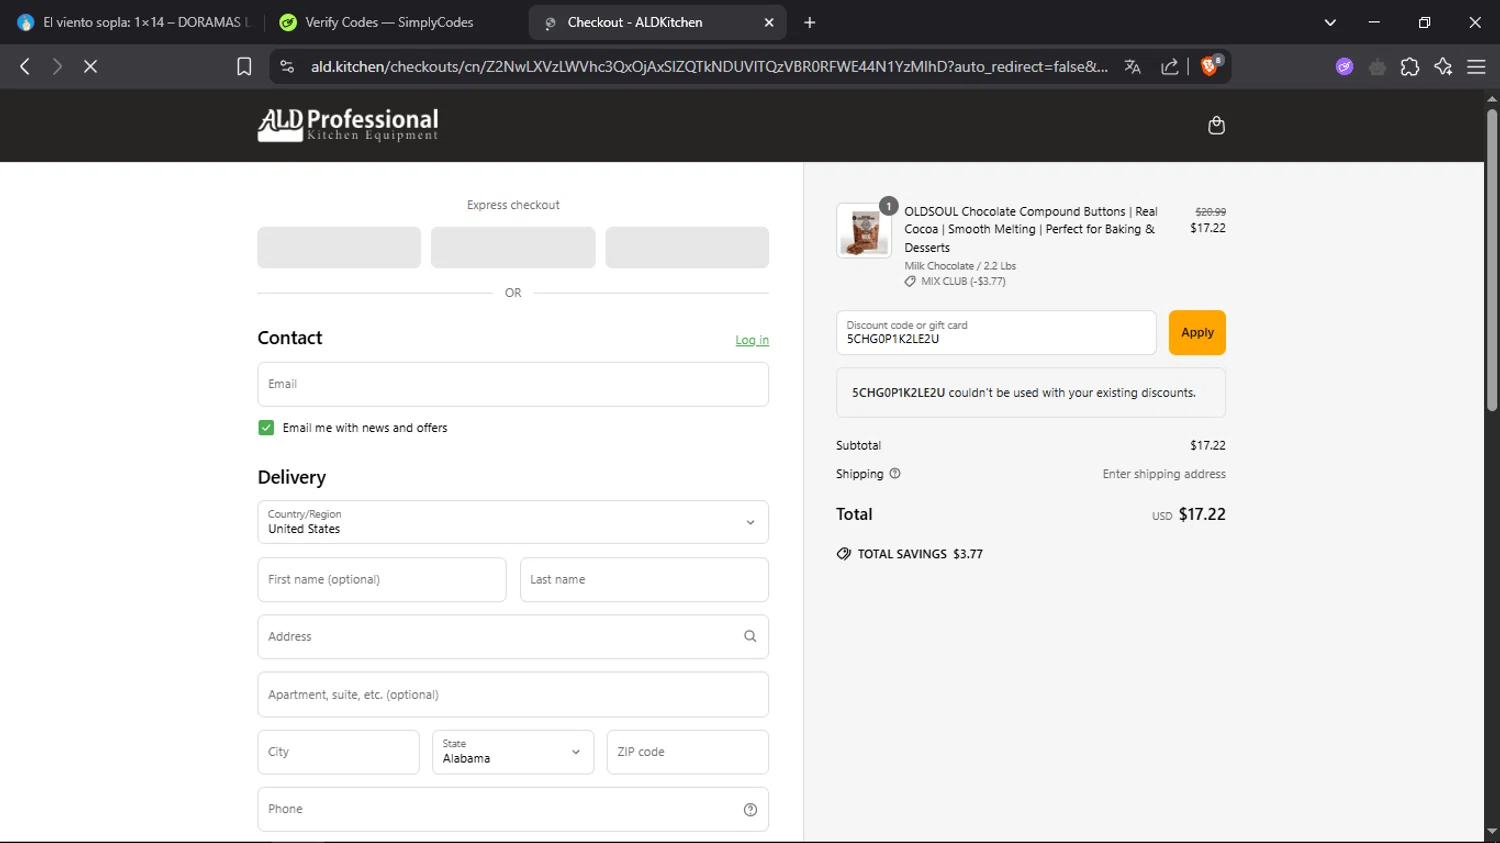Bookmark this page

coord(244,66)
